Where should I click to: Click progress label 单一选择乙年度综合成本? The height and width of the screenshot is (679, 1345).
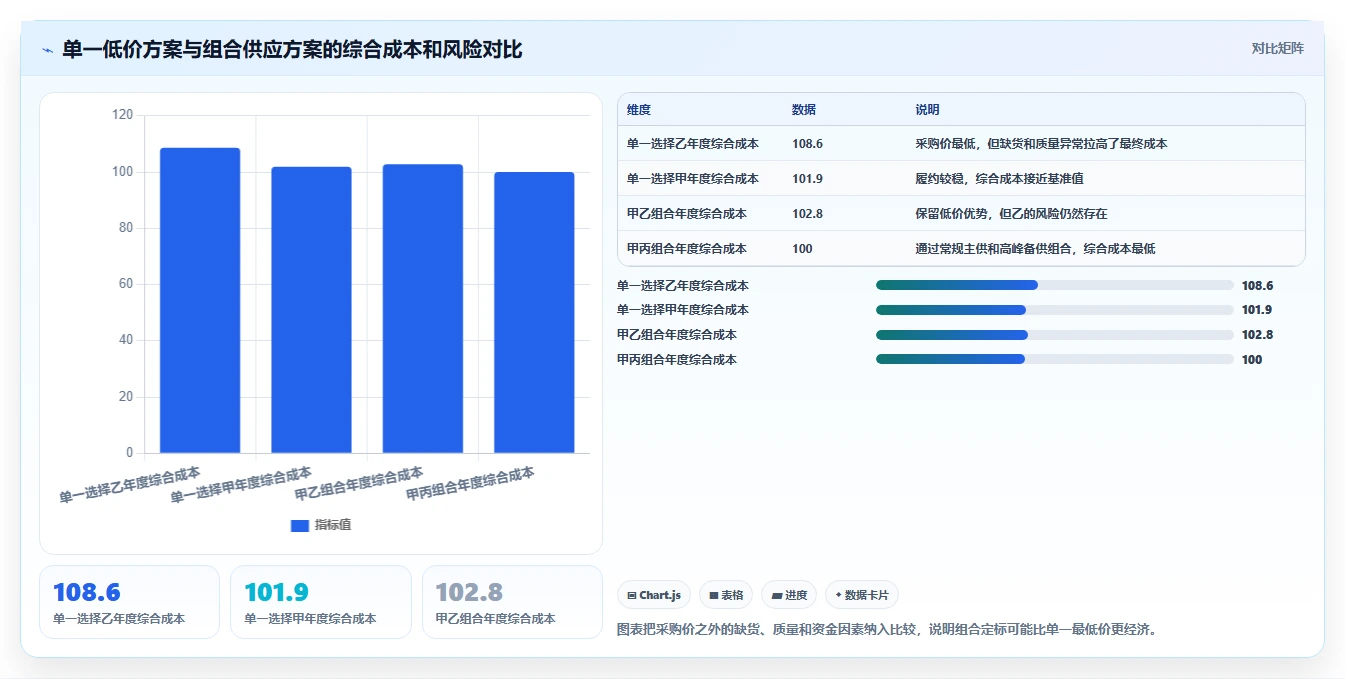(683, 286)
